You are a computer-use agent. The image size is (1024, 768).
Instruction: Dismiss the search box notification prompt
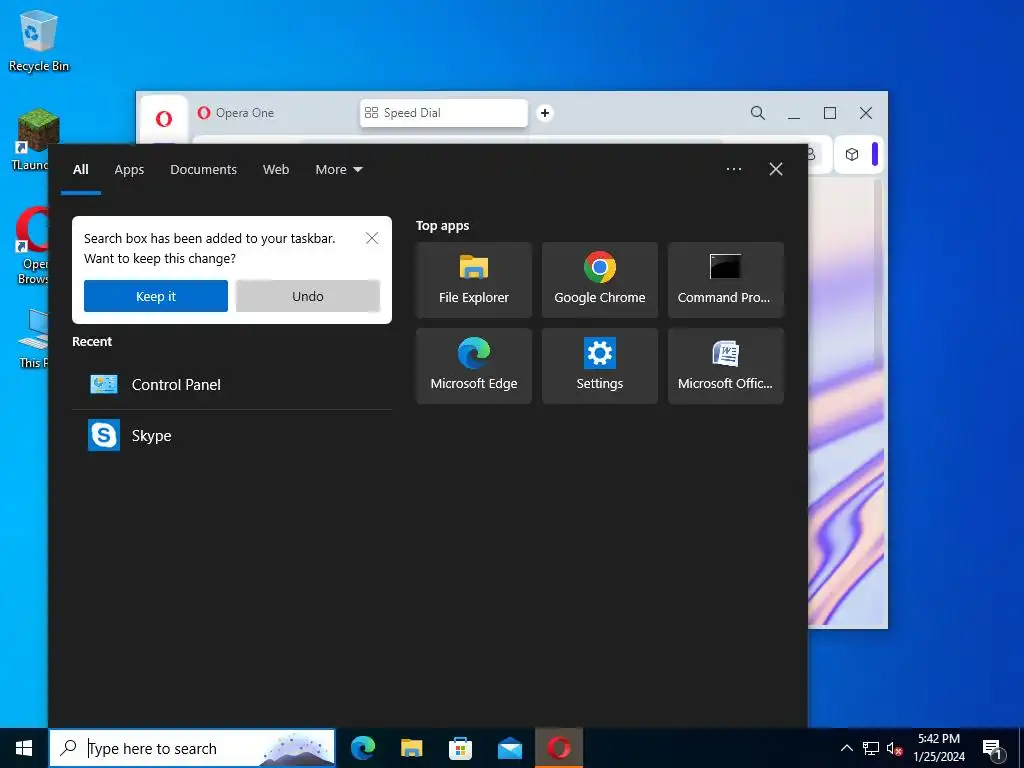coord(372,238)
